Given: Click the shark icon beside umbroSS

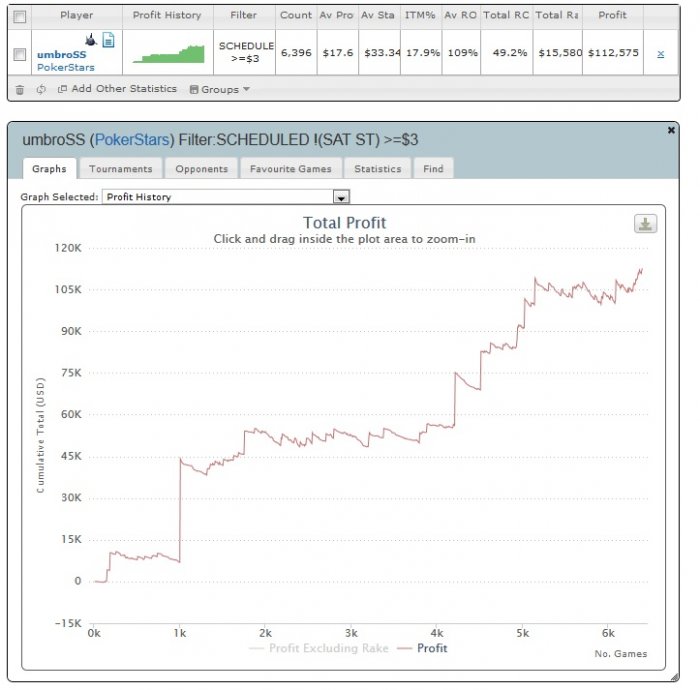Looking at the screenshot, I should [x=91, y=40].
